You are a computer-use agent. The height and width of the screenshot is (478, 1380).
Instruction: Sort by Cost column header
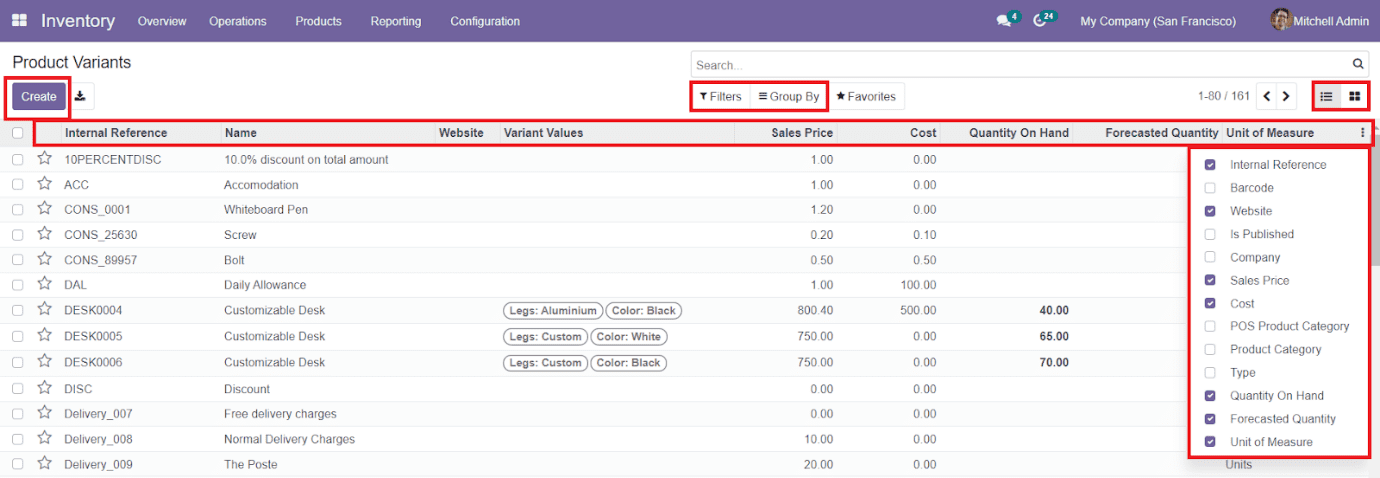click(x=923, y=133)
